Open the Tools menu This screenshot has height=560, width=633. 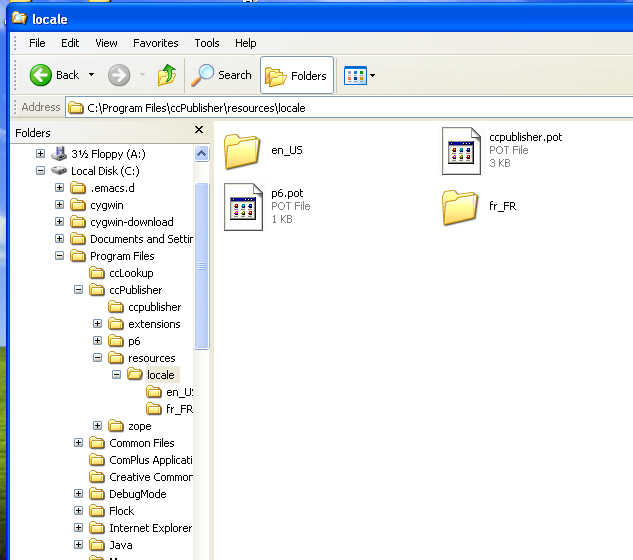click(207, 43)
